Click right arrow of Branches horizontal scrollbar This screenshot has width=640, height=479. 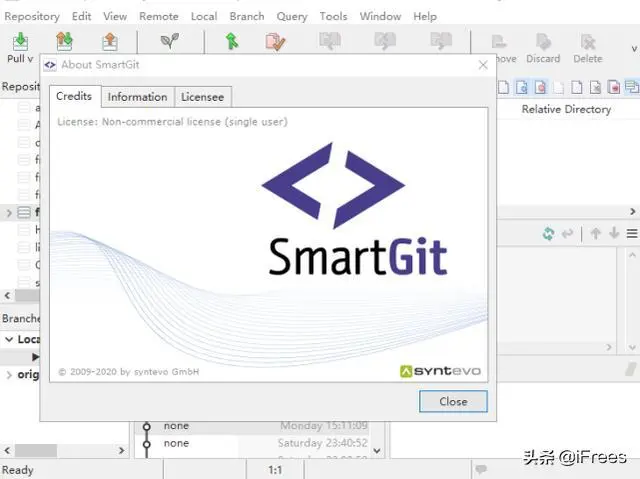pyautogui.click(x=121, y=450)
